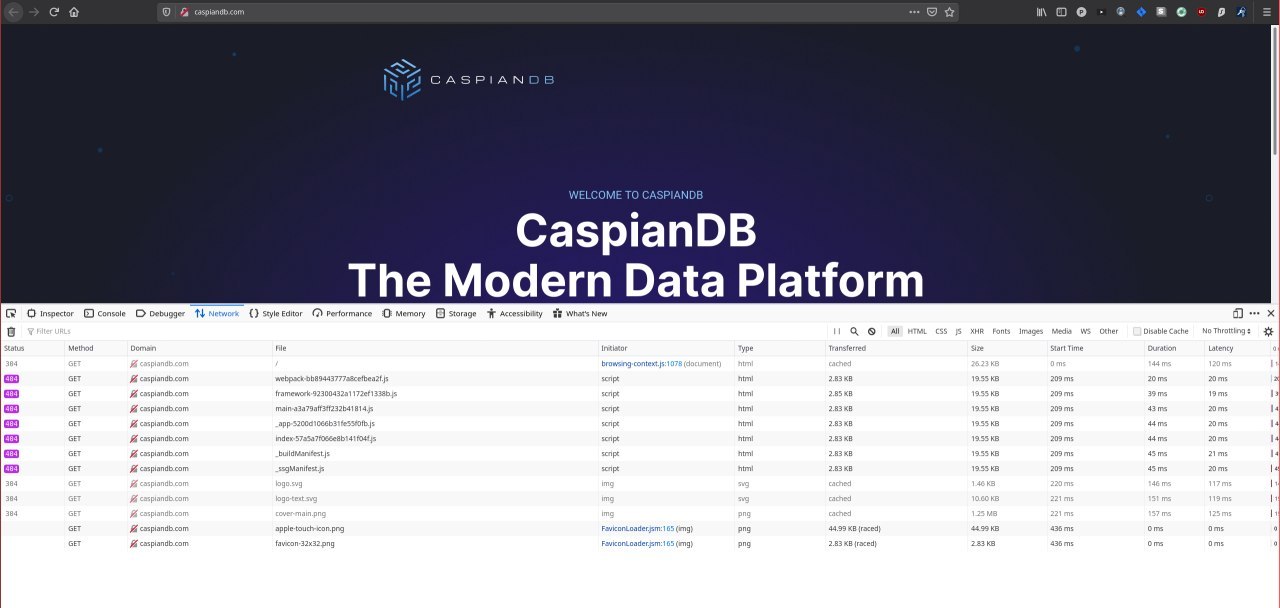Pause network recording icon

tap(837, 331)
